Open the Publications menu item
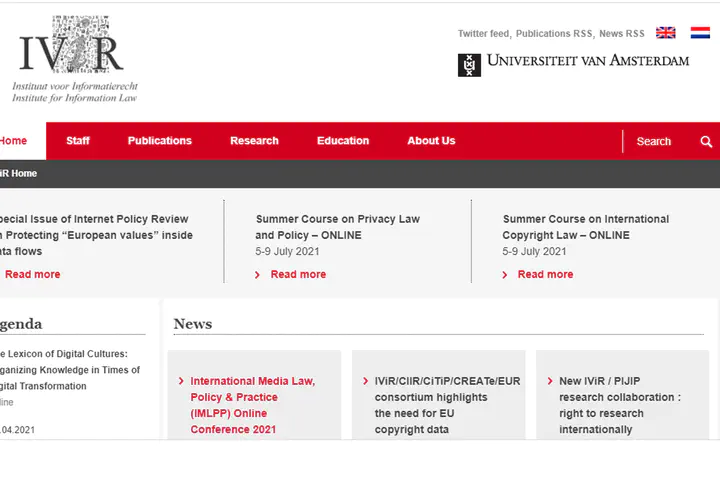The height and width of the screenshot is (480, 720). pos(159,141)
